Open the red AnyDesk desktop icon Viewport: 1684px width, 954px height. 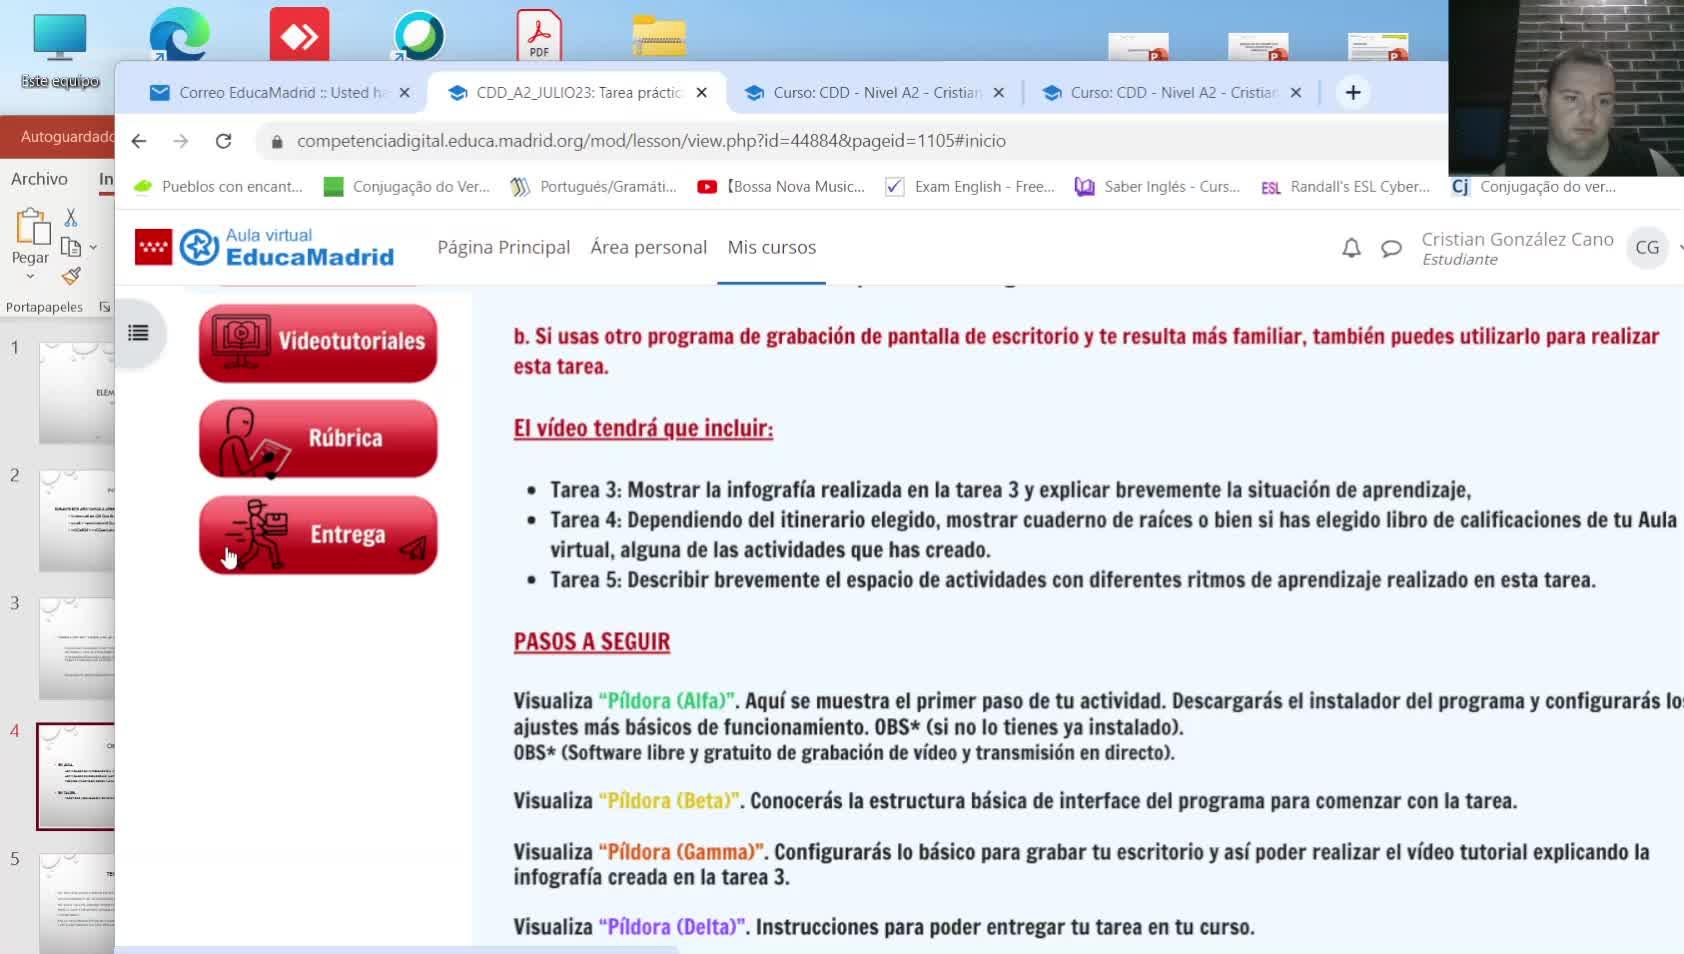[x=299, y=35]
